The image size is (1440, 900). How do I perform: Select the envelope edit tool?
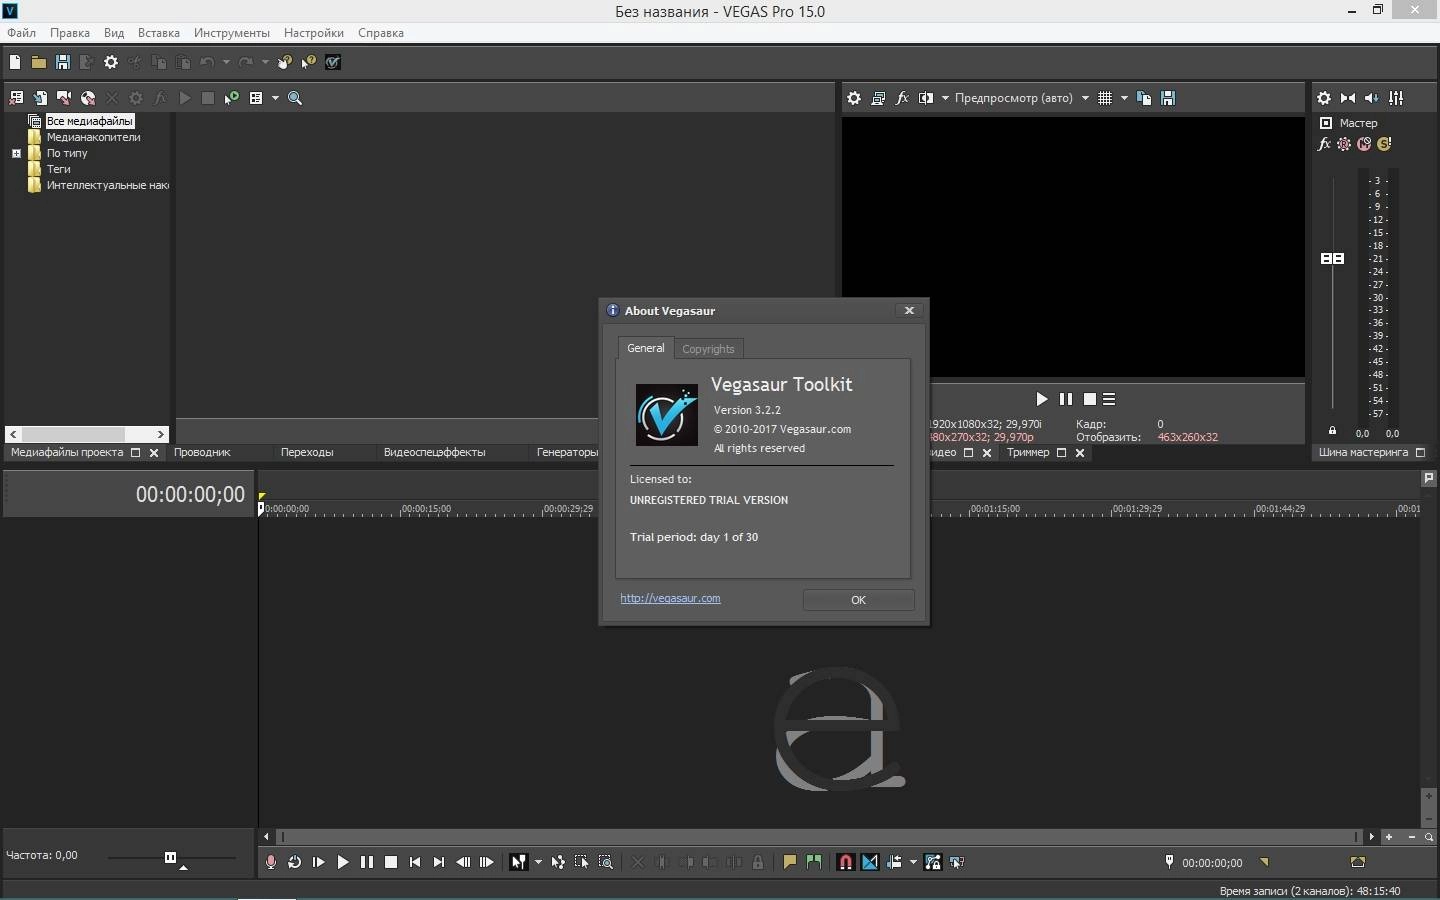coord(558,862)
